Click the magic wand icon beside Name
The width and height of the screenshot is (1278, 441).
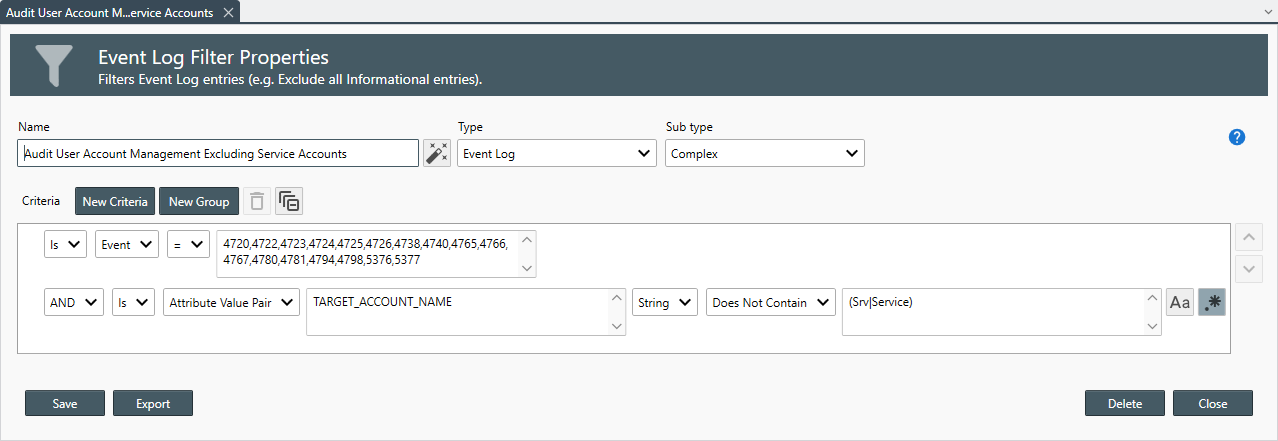[437, 153]
